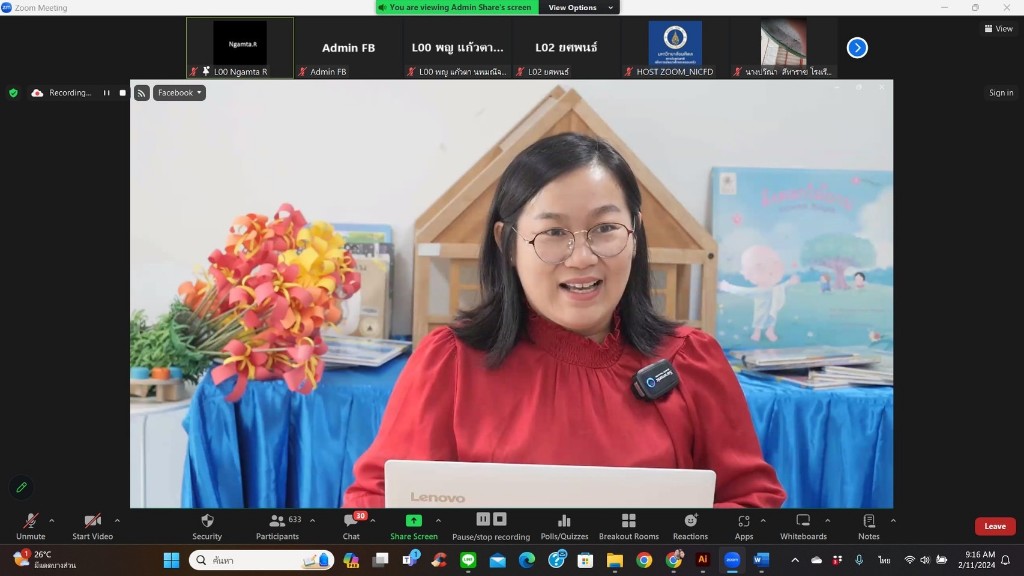Open Task View on the taskbar

[x=381, y=560]
